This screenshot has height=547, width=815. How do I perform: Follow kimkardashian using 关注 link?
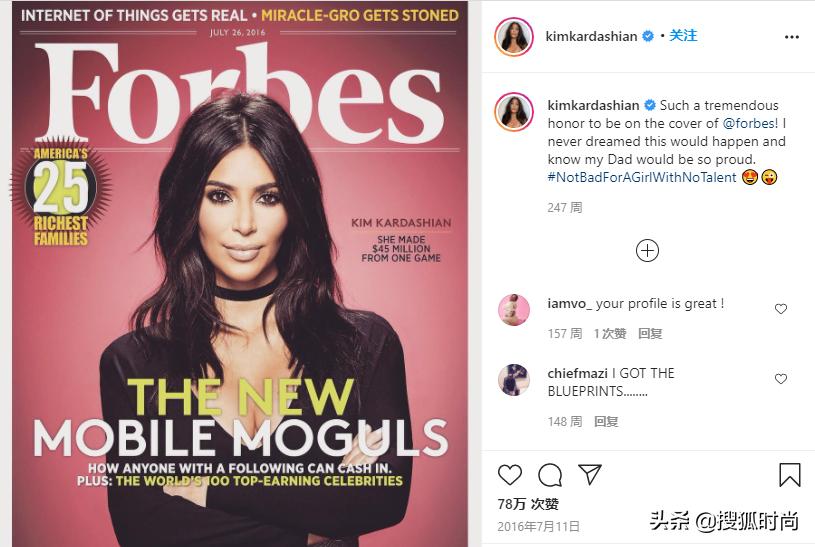[x=683, y=36]
